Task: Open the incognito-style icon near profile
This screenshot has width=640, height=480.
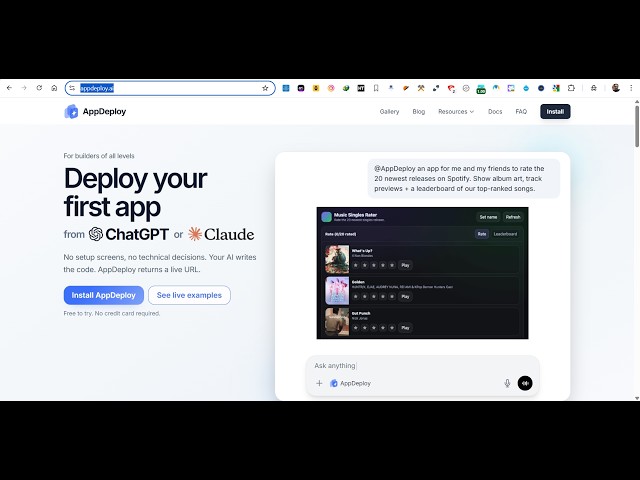Action: pyautogui.click(x=594, y=88)
